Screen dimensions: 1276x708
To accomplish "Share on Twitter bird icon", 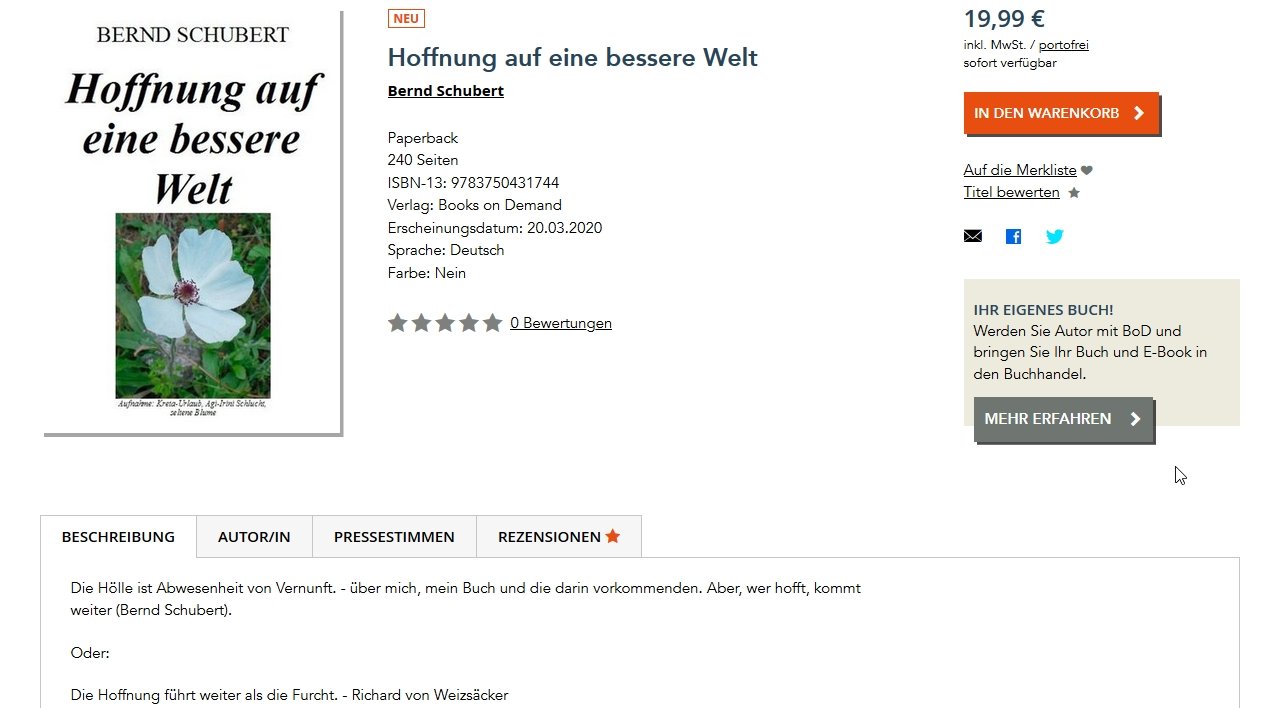I will tap(1055, 237).
